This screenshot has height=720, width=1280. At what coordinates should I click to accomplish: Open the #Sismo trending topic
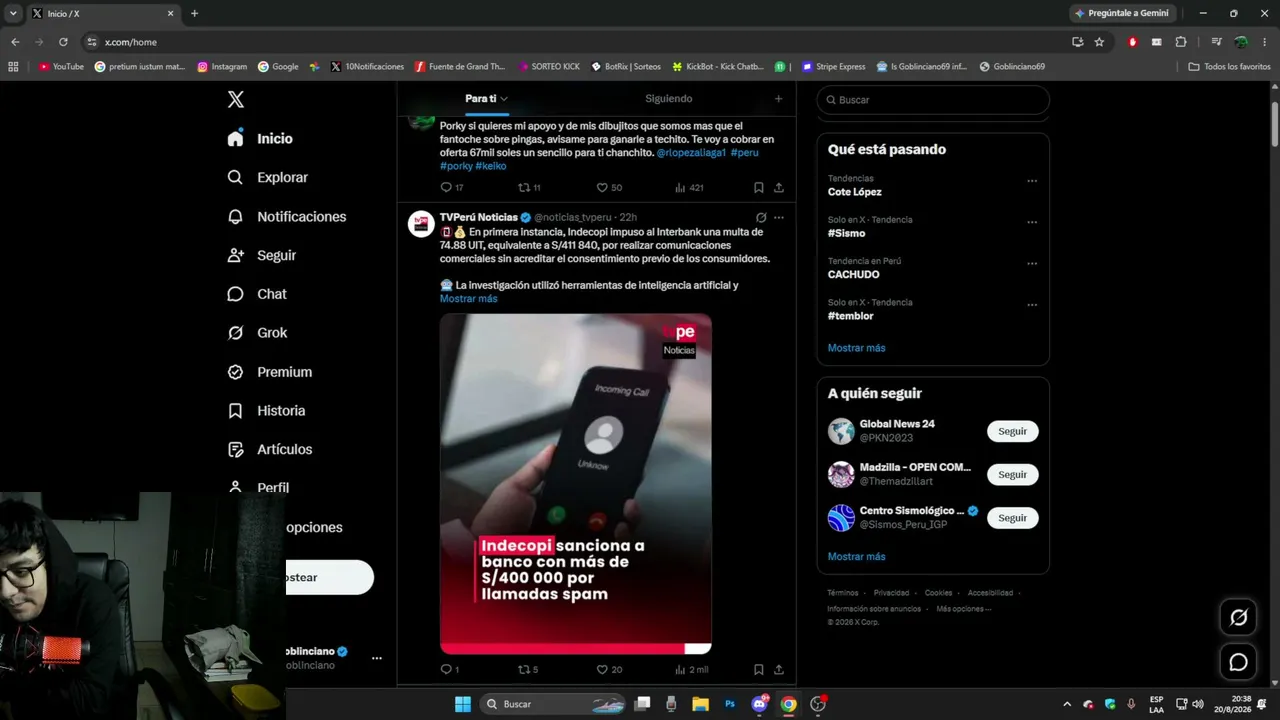click(846, 233)
